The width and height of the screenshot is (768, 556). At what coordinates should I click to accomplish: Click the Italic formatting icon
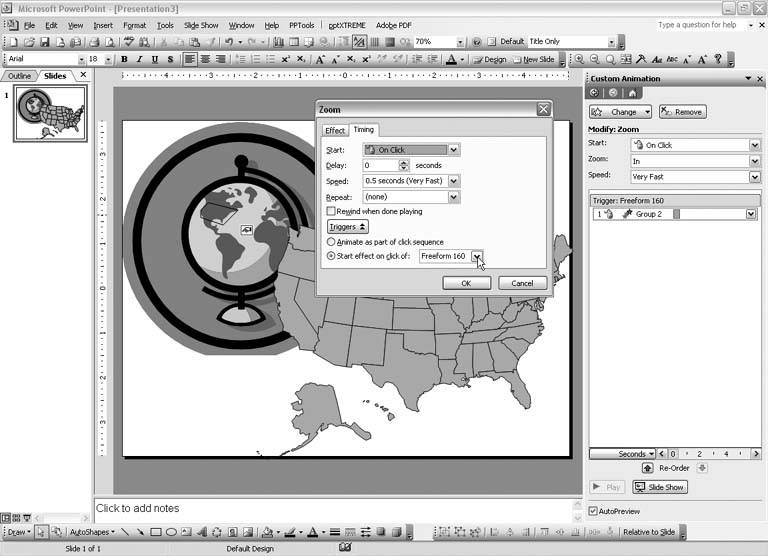click(139, 60)
